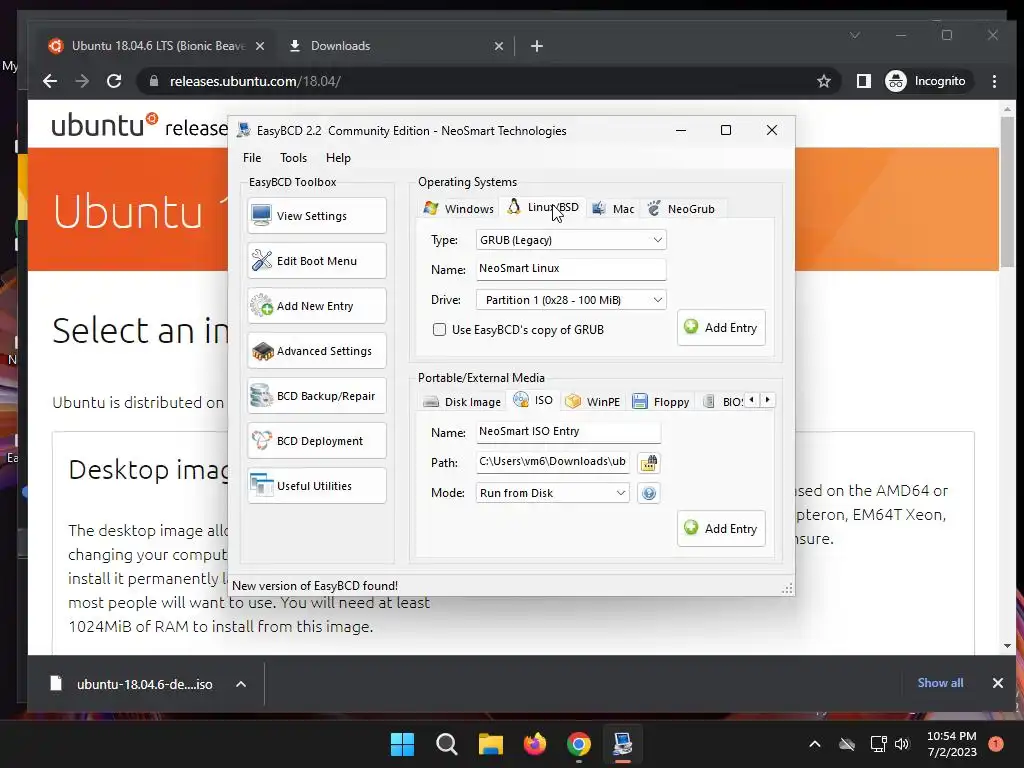Open the Disk Image media tab
This screenshot has height=768, width=1024.
(462, 402)
